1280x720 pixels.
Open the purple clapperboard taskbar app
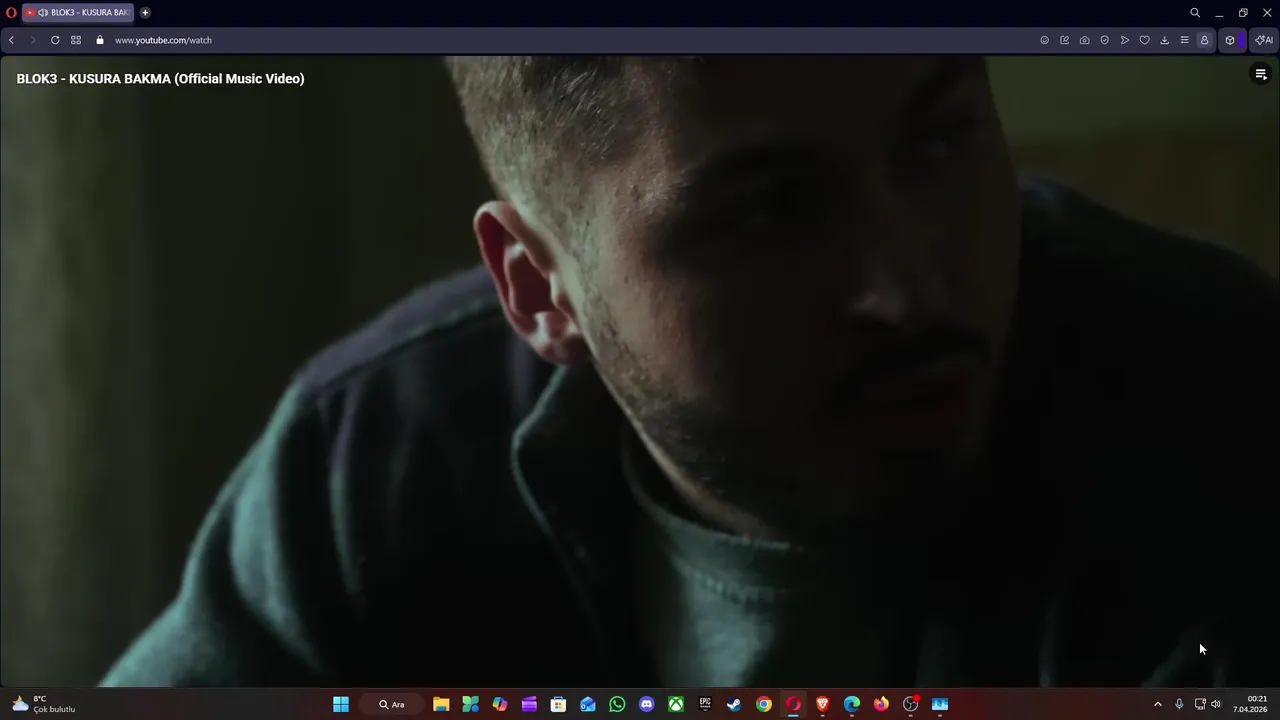pyautogui.click(x=529, y=704)
